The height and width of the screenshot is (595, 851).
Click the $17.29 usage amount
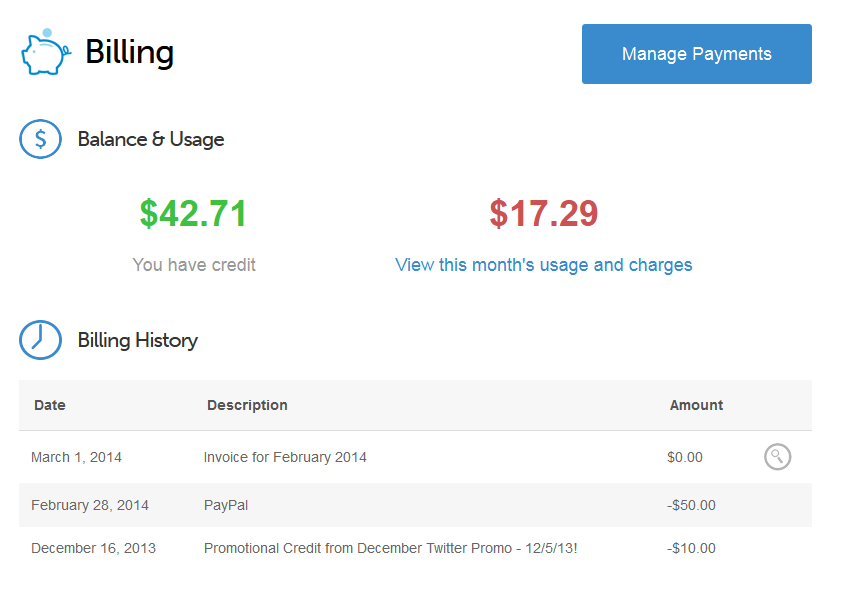pyautogui.click(x=543, y=213)
